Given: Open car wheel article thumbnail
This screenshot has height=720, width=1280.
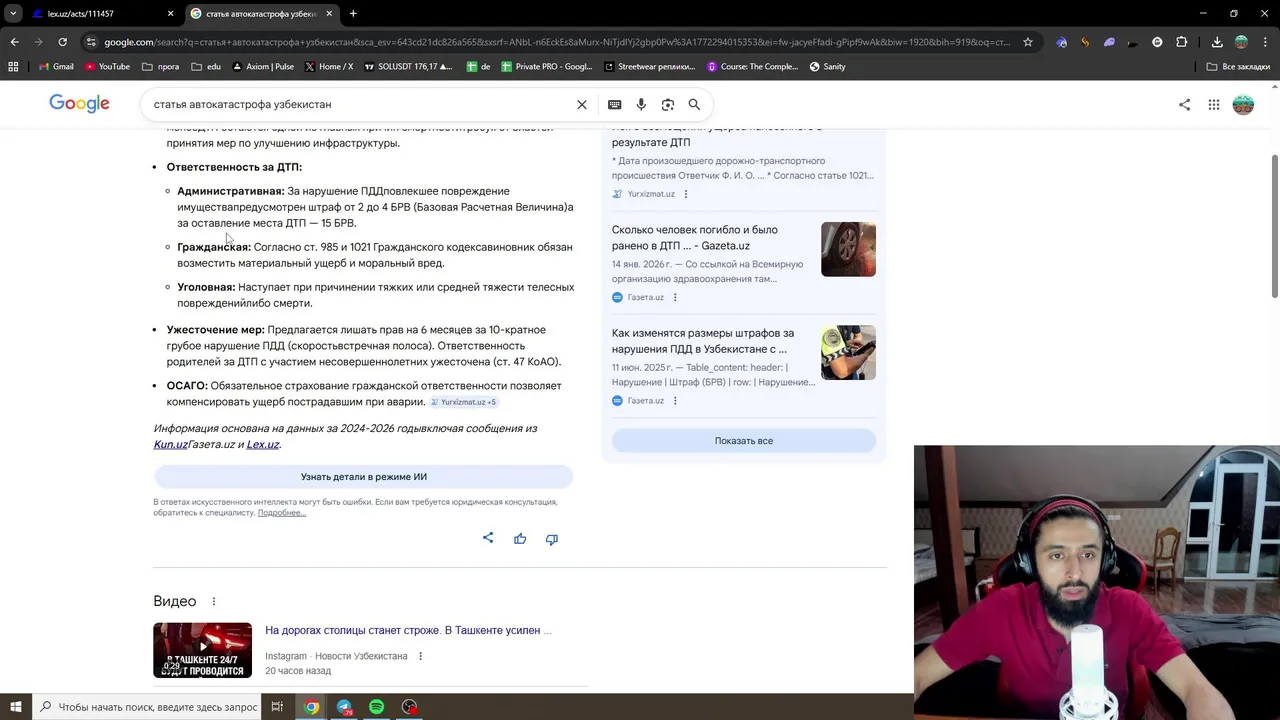Looking at the screenshot, I should pos(848,249).
